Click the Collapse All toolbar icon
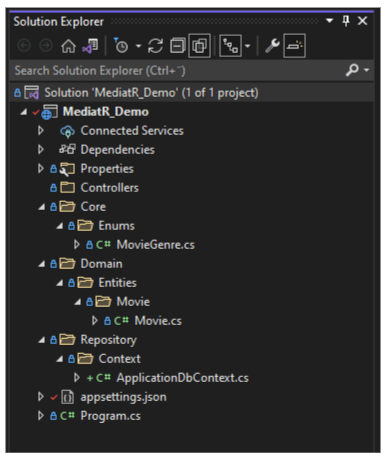 (178, 46)
